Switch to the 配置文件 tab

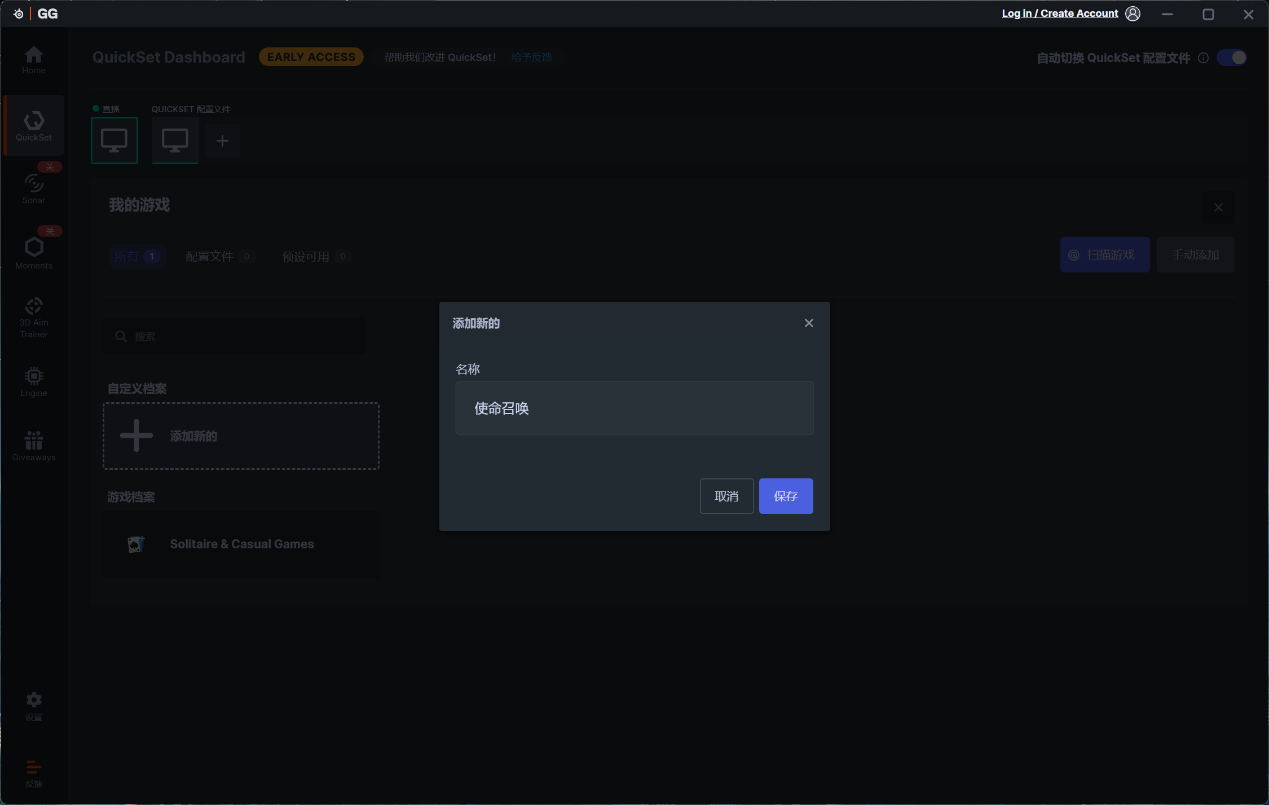click(219, 257)
